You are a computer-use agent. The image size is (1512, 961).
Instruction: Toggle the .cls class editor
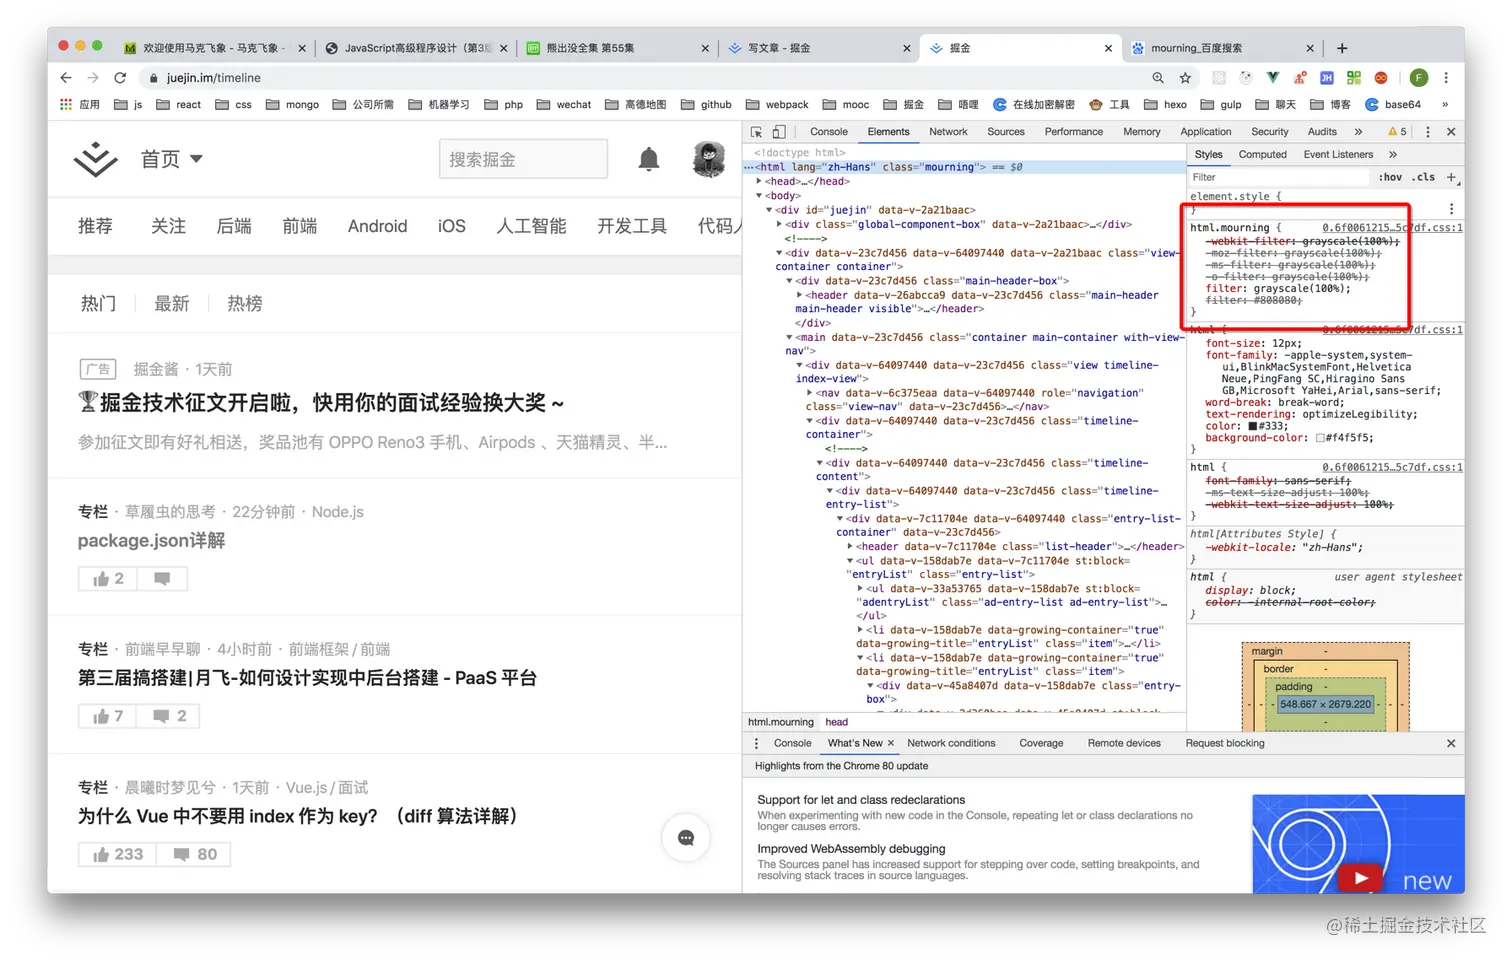click(x=1423, y=178)
